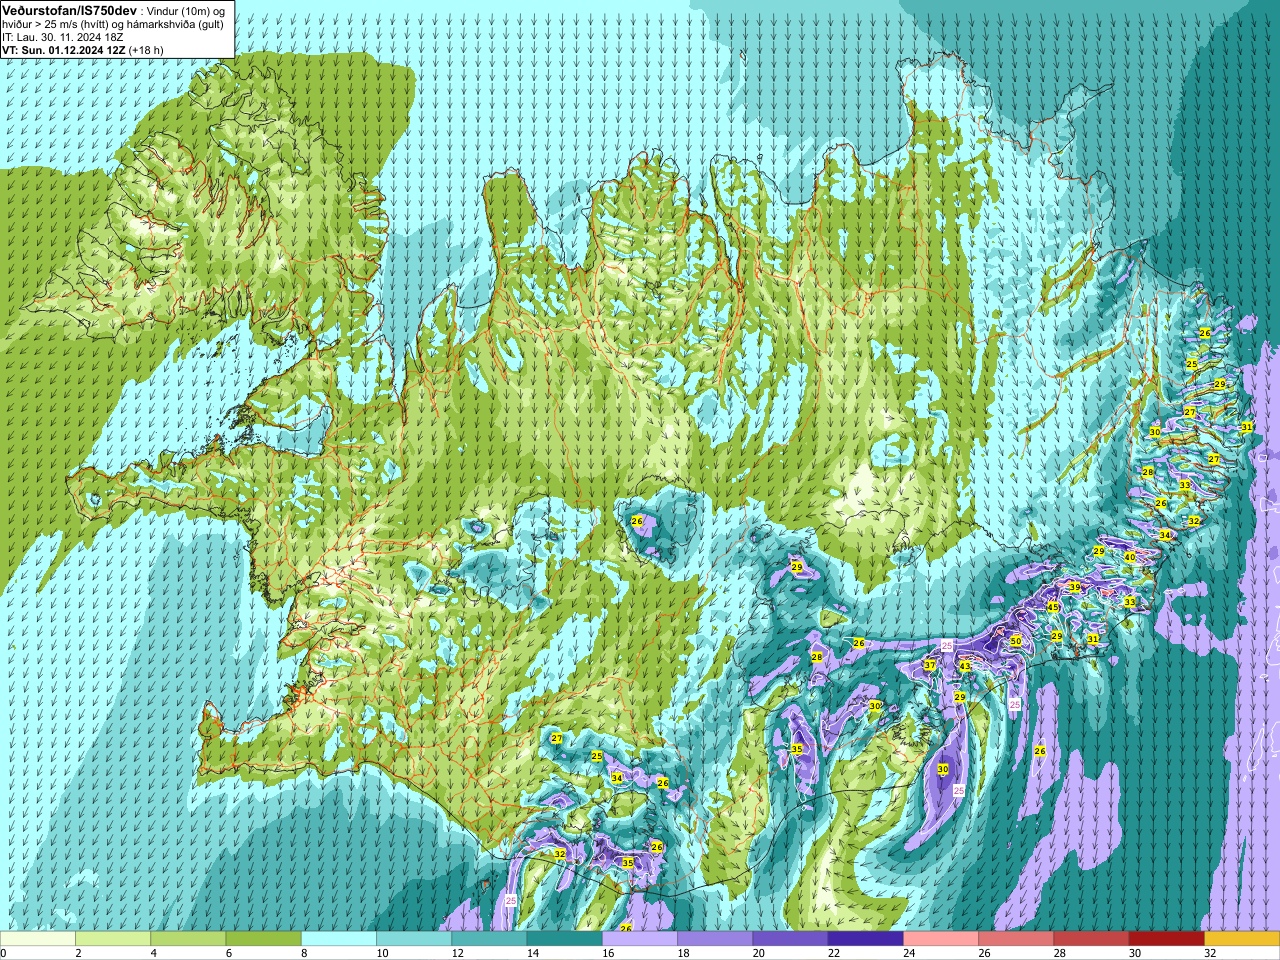Click the legend scale label 22
This screenshot has width=1280, height=960.
pyautogui.click(x=834, y=953)
